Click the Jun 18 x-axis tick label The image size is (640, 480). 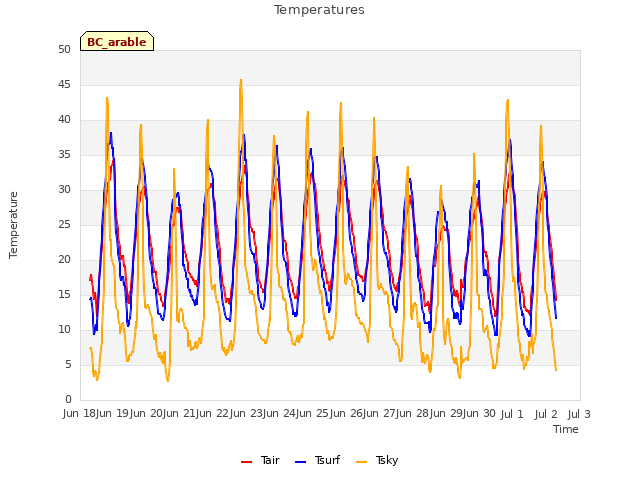point(80,414)
